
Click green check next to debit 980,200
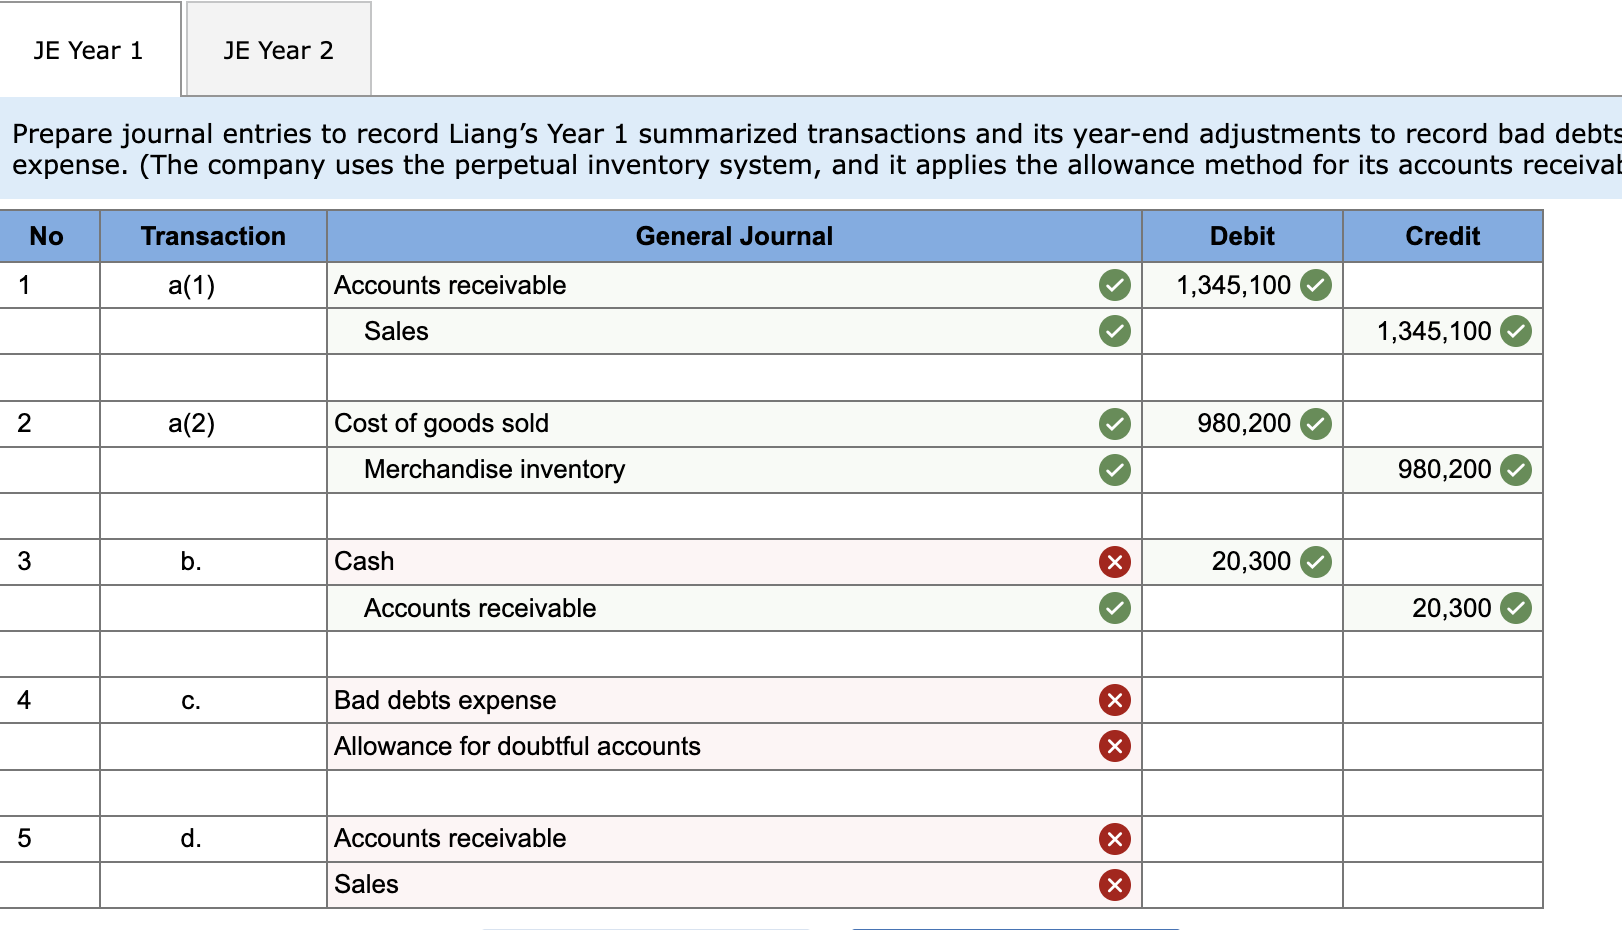pyautogui.click(x=1315, y=423)
